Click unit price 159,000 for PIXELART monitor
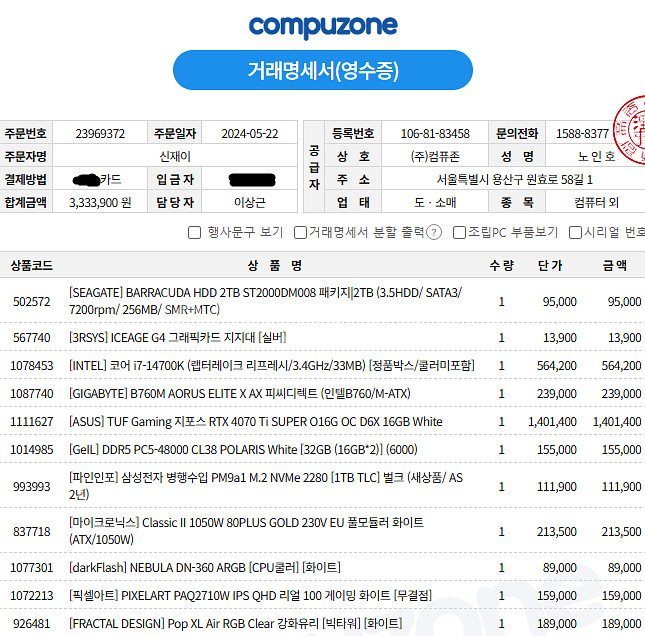Screen dimensions: 645x636 coord(557,596)
